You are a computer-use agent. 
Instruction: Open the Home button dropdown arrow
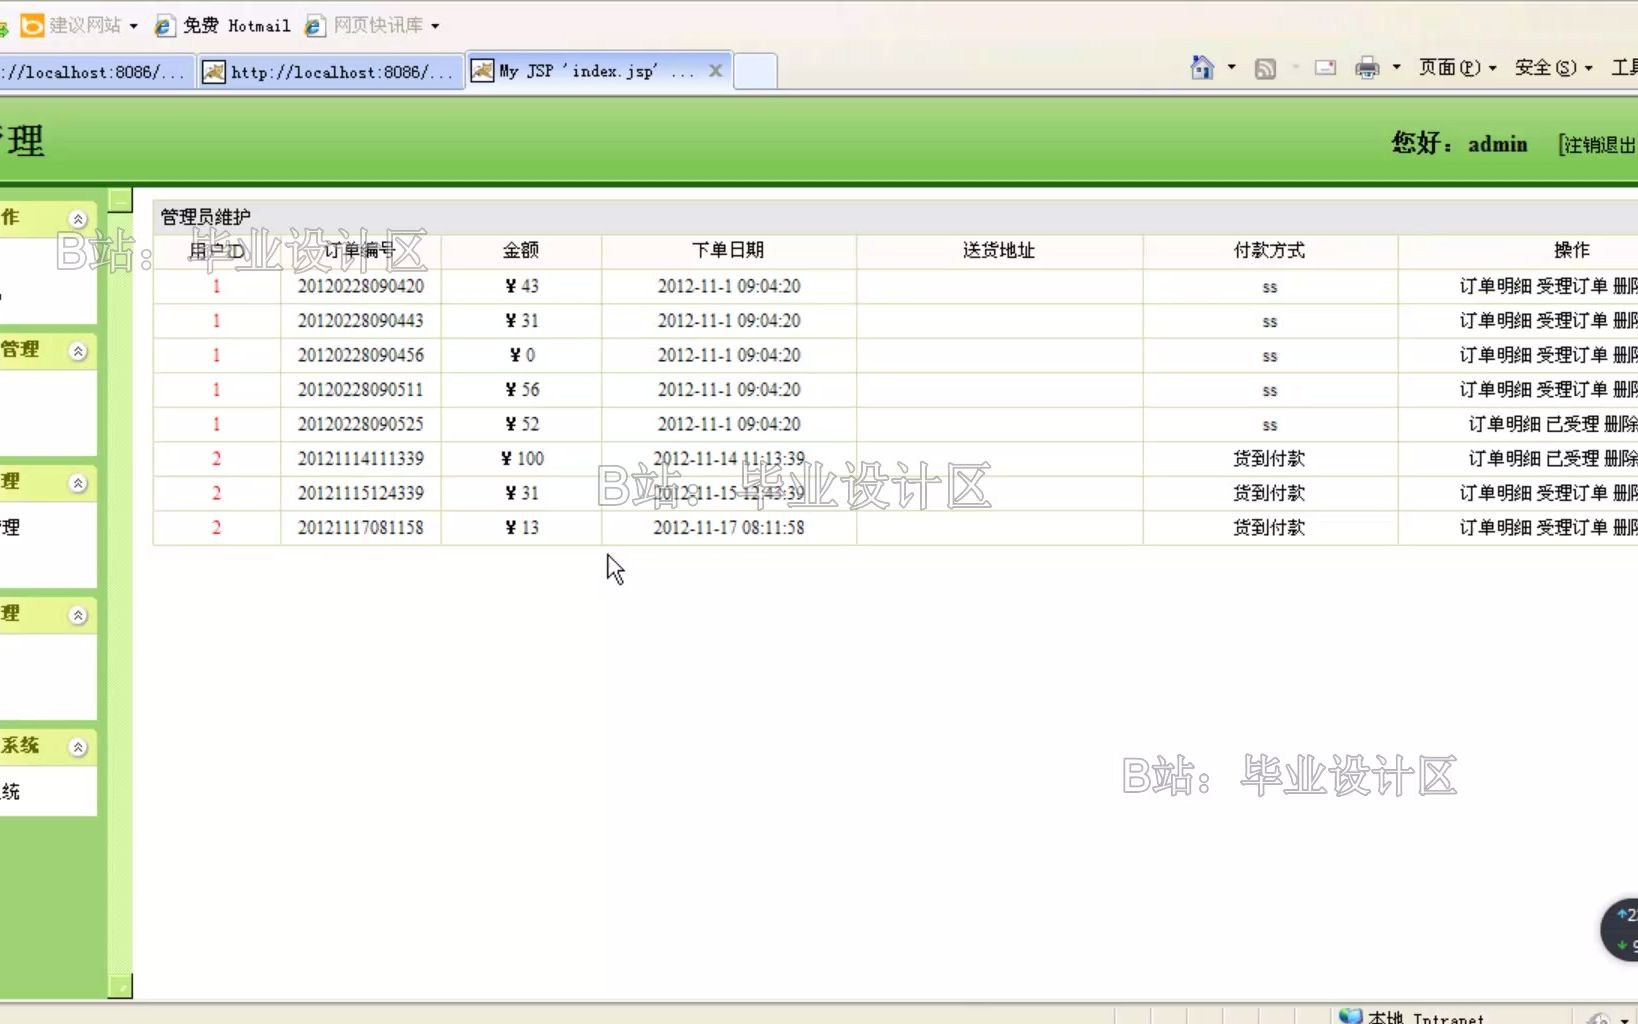(1231, 68)
